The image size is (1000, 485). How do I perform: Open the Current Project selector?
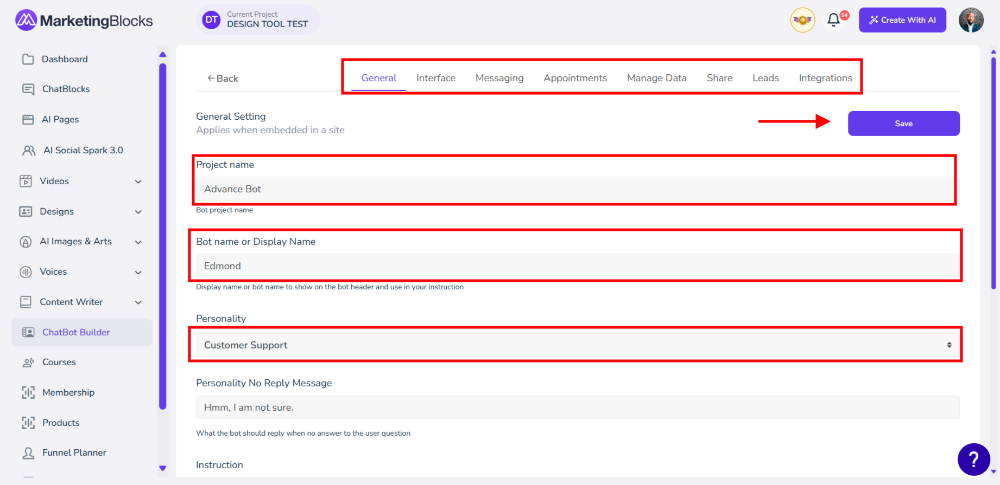point(258,20)
